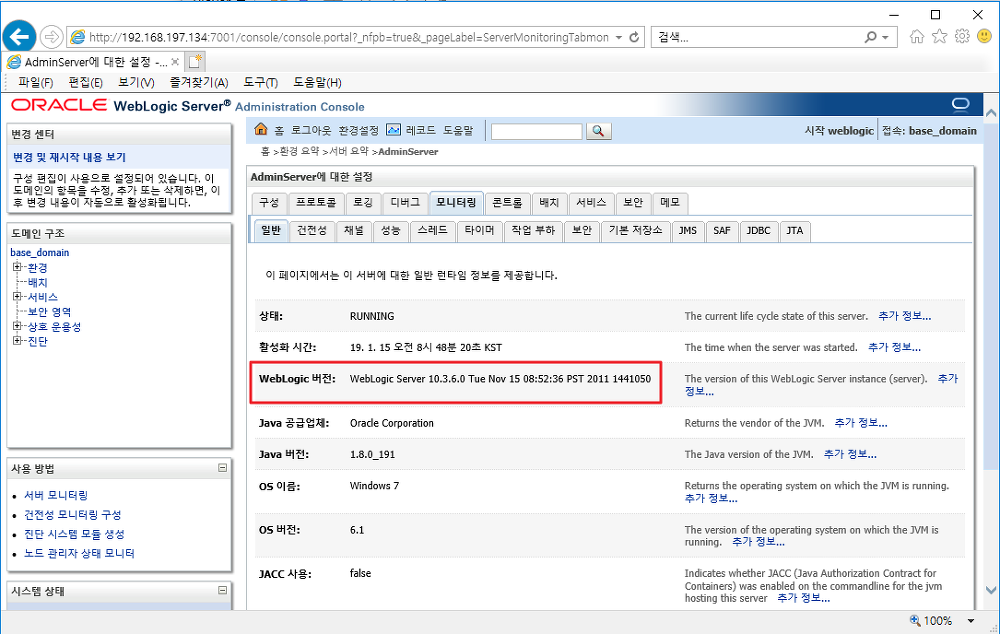Click 서버 요약 breadcrumb link
Screen dimensions: 1000x634
(x=349, y=152)
